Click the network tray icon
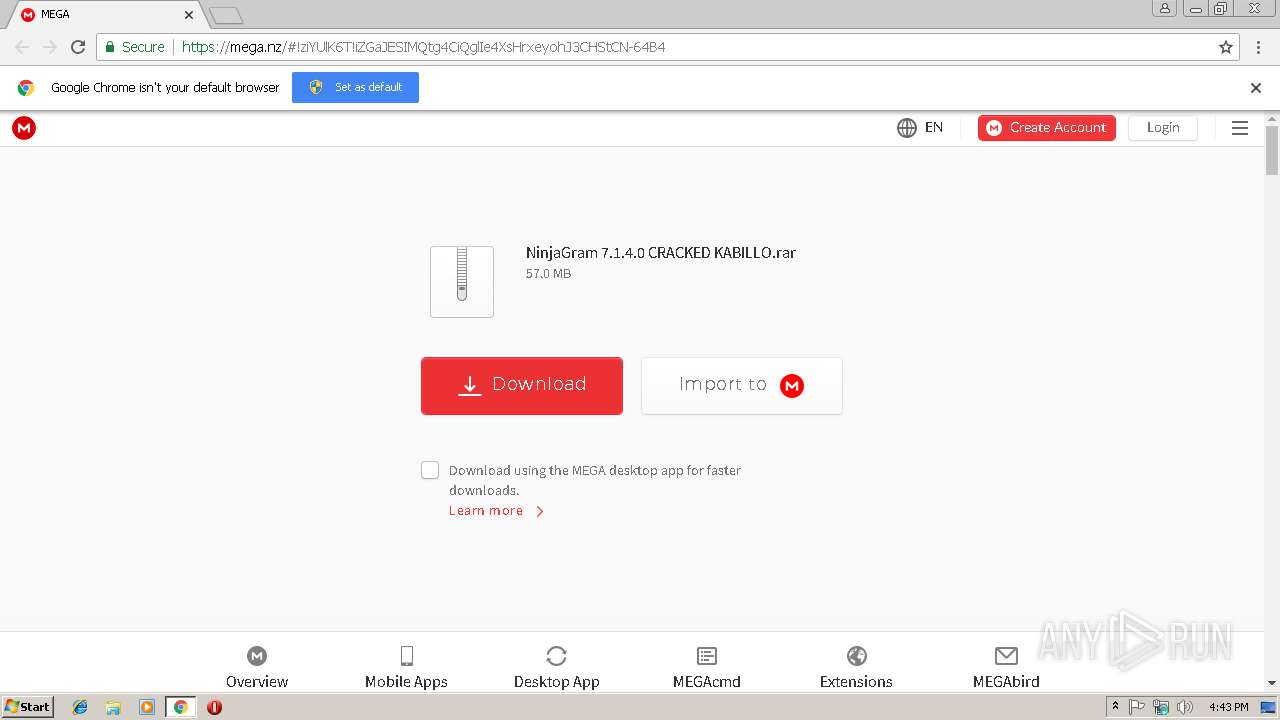Image resolution: width=1280 pixels, height=720 pixels. point(1161,707)
